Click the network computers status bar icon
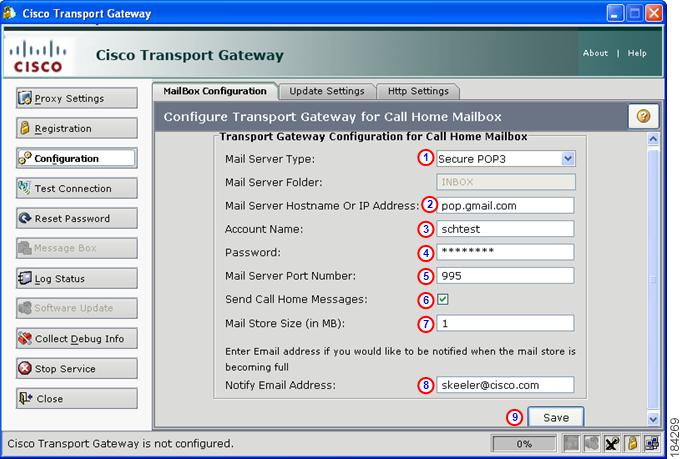 [652, 444]
